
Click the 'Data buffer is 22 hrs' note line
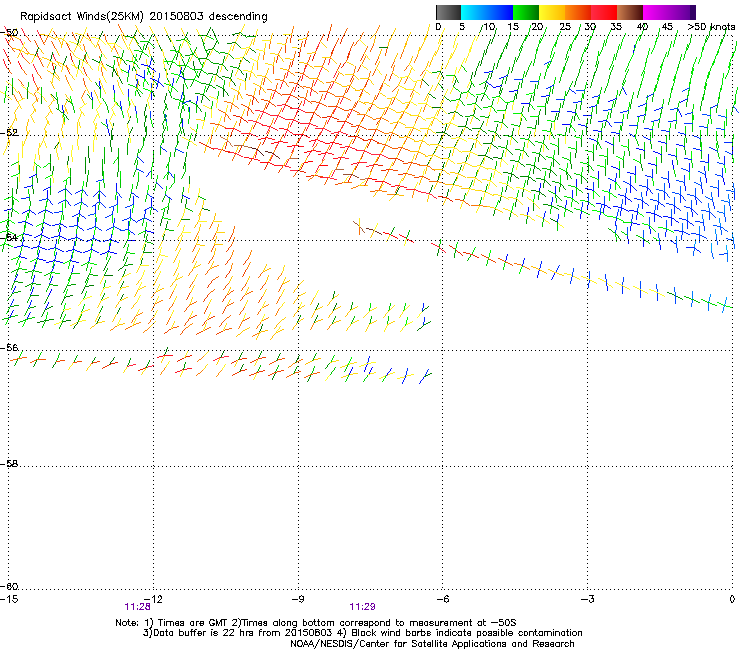[x=362, y=633]
